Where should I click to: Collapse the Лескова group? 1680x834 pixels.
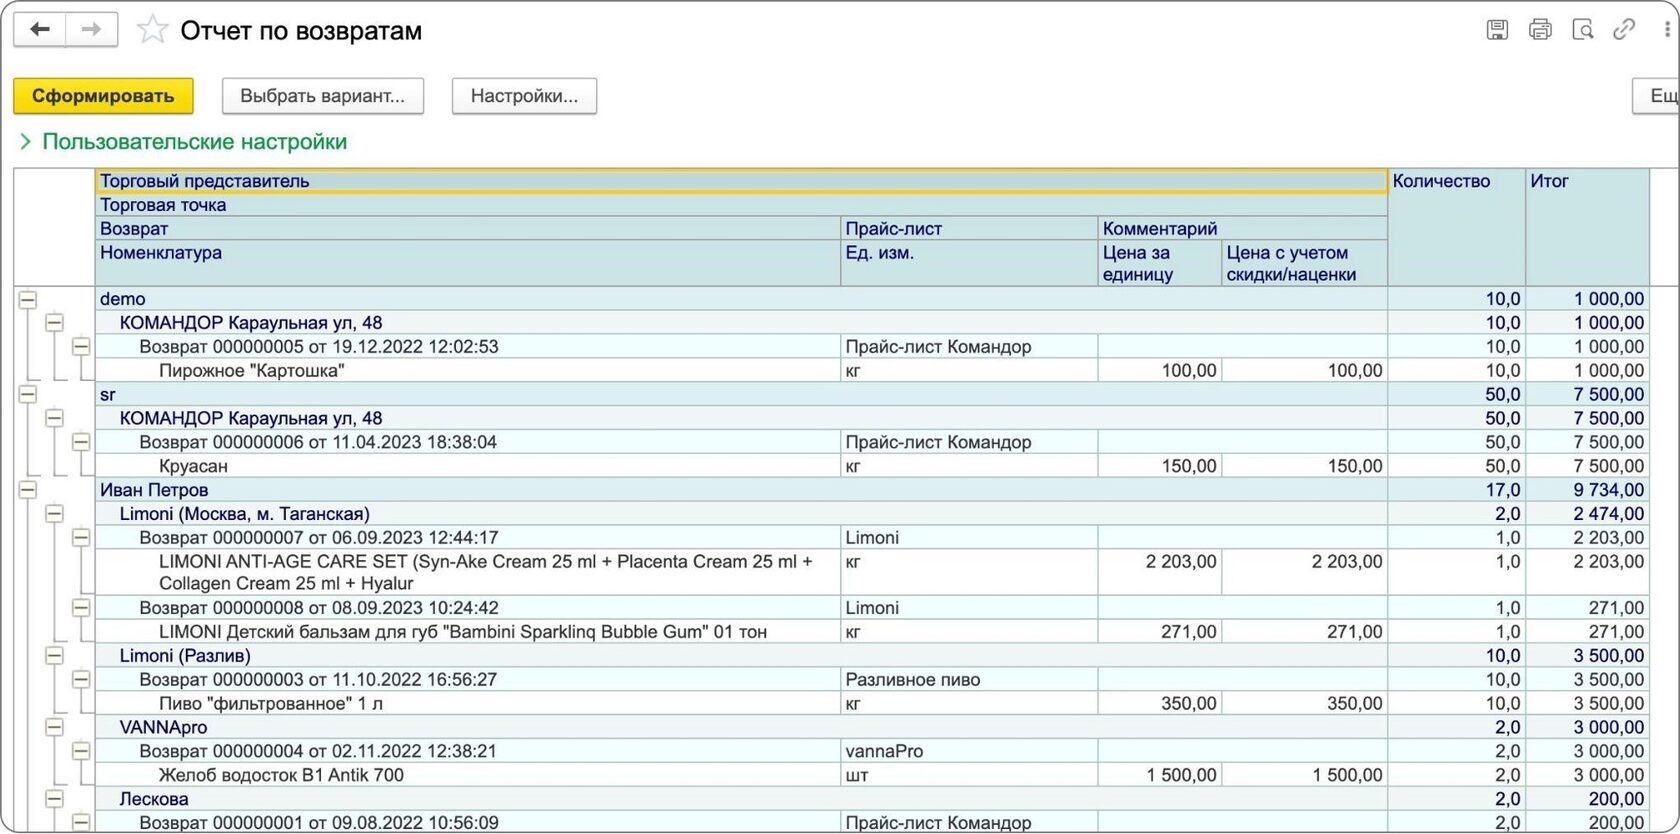coord(54,799)
